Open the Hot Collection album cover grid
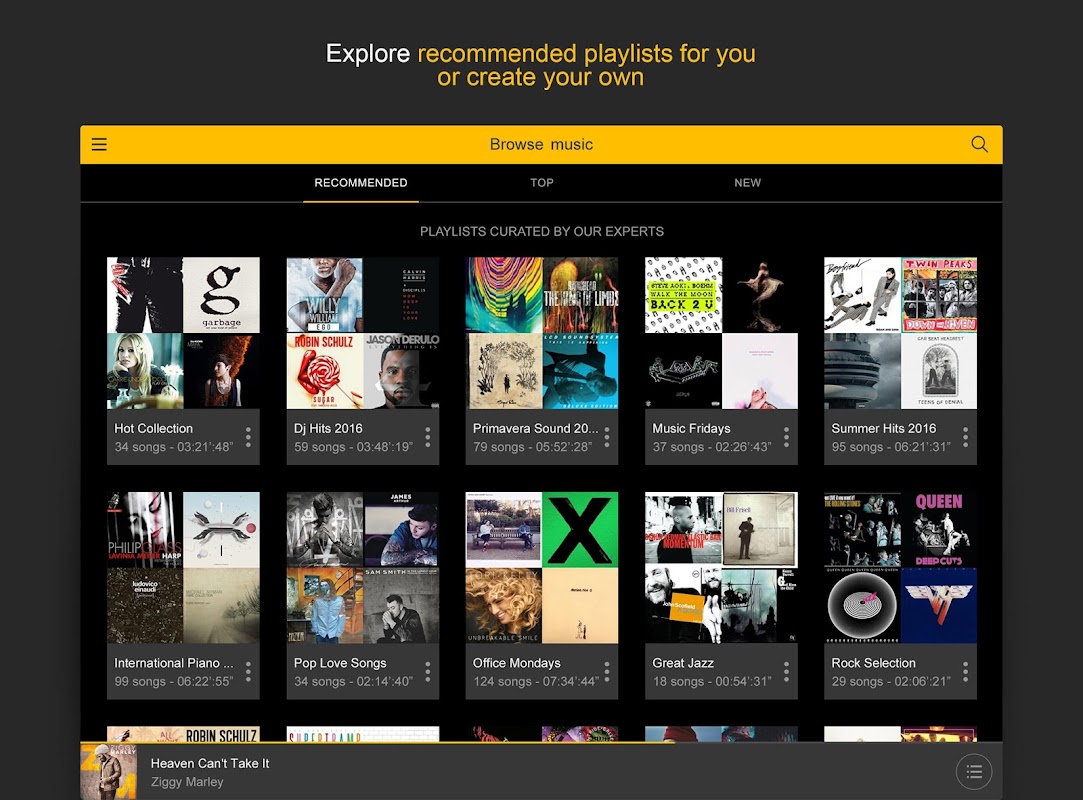 tap(183, 333)
